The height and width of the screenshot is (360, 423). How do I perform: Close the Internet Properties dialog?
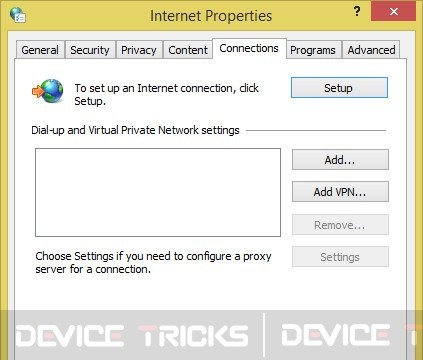[393, 11]
